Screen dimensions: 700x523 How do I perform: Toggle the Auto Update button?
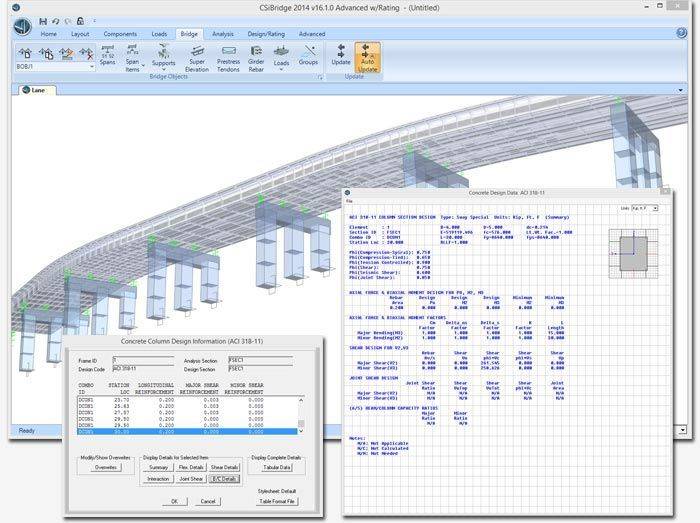[x=367, y=58]
